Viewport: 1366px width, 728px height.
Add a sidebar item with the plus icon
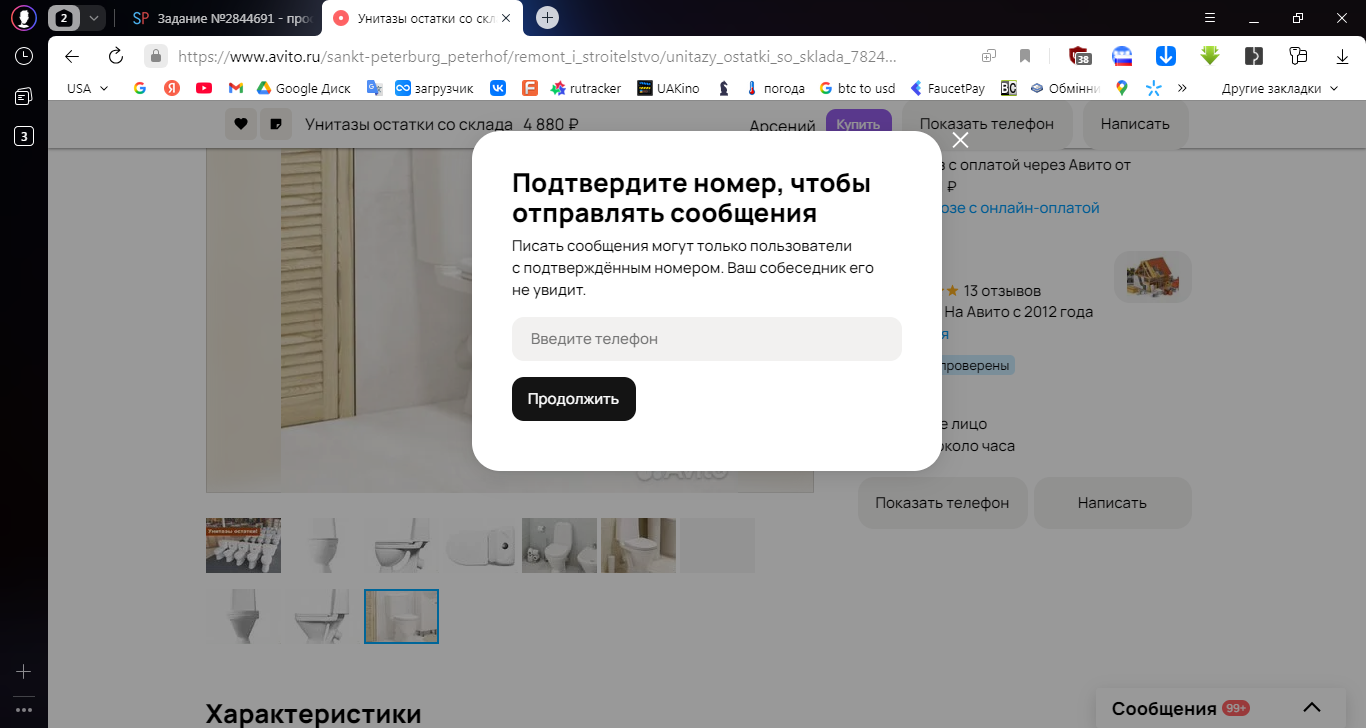pos(23,672)
